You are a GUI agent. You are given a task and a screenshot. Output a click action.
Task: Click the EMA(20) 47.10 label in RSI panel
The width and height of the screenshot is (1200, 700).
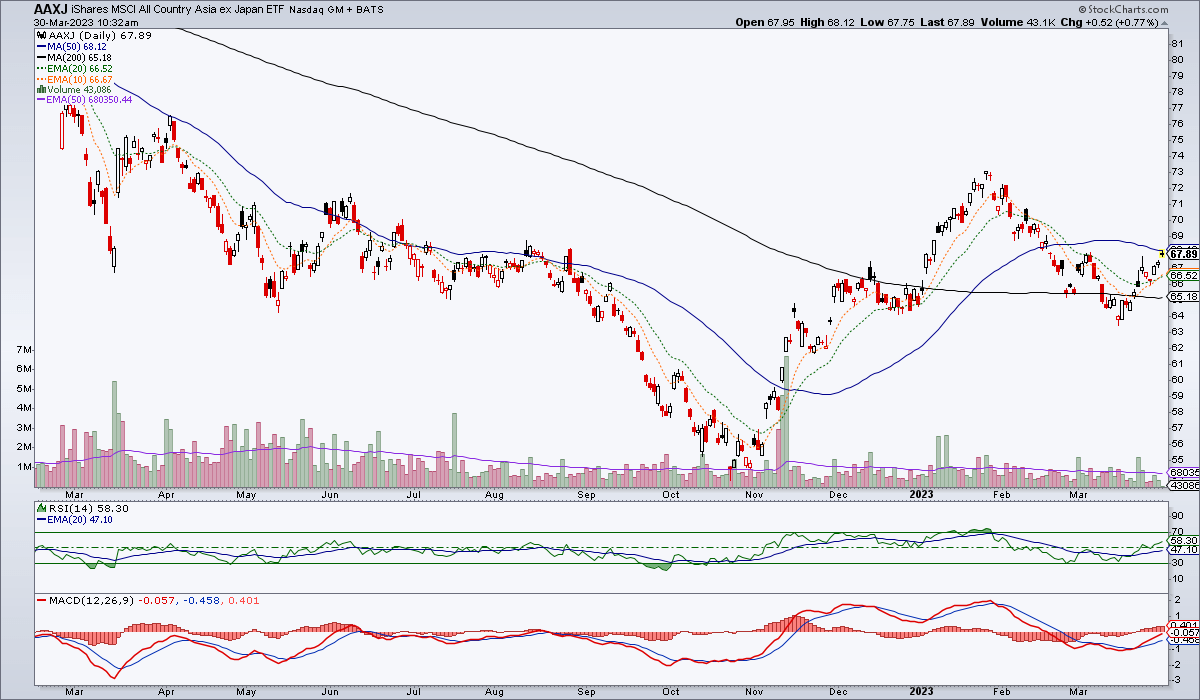pos(73,520)
